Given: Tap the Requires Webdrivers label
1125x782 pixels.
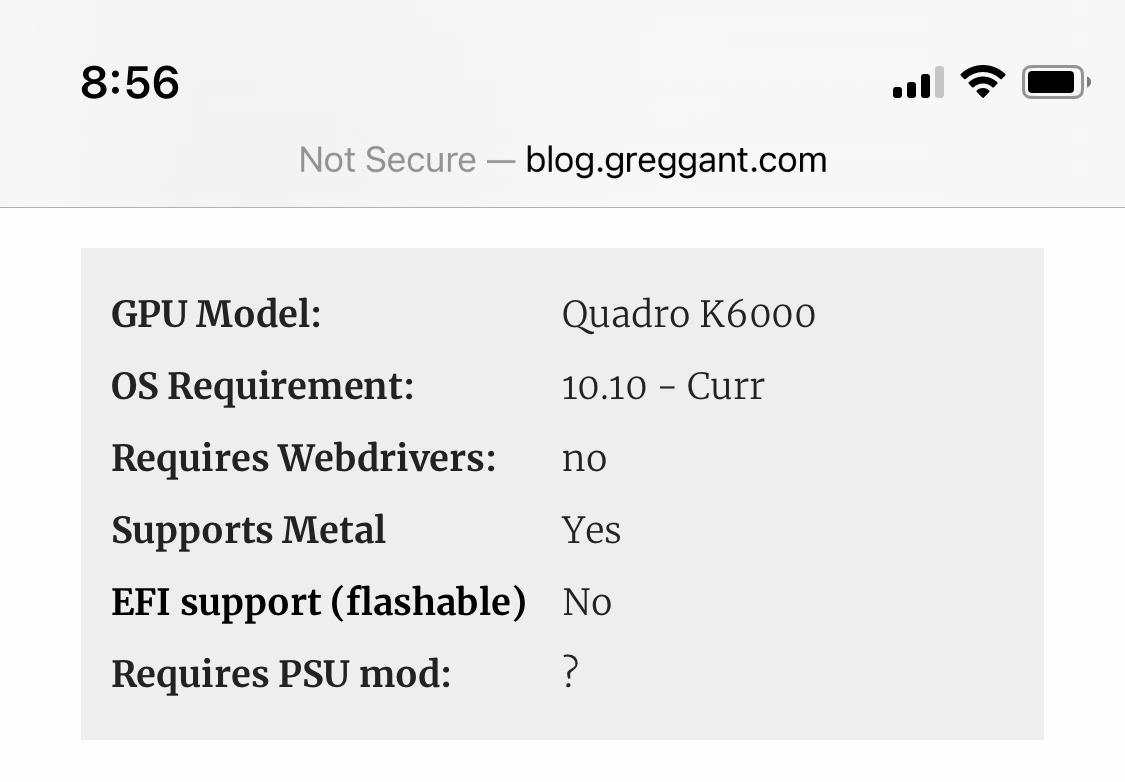Looking at the screenshot, I should coord(303,458).
